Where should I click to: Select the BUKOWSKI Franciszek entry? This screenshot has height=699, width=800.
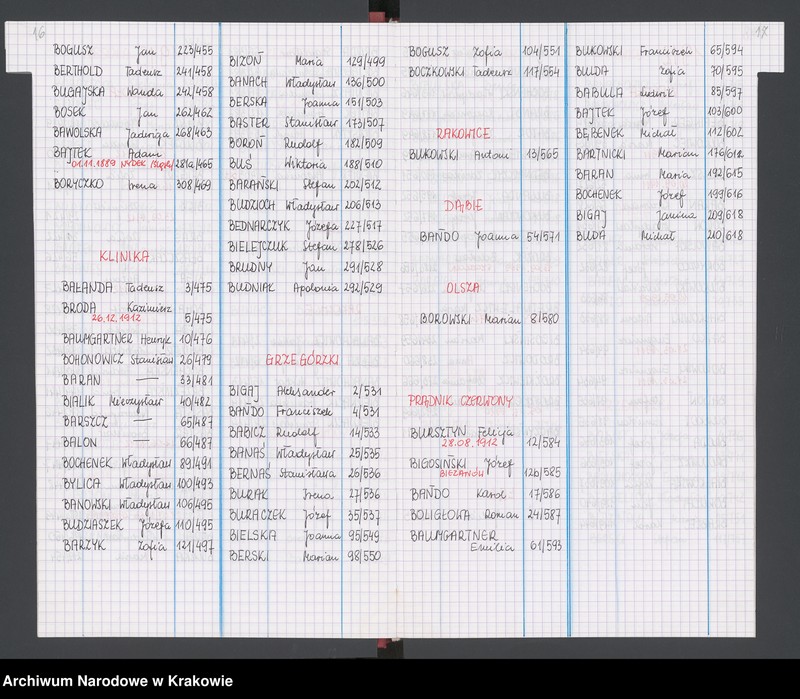coord(659,51)
